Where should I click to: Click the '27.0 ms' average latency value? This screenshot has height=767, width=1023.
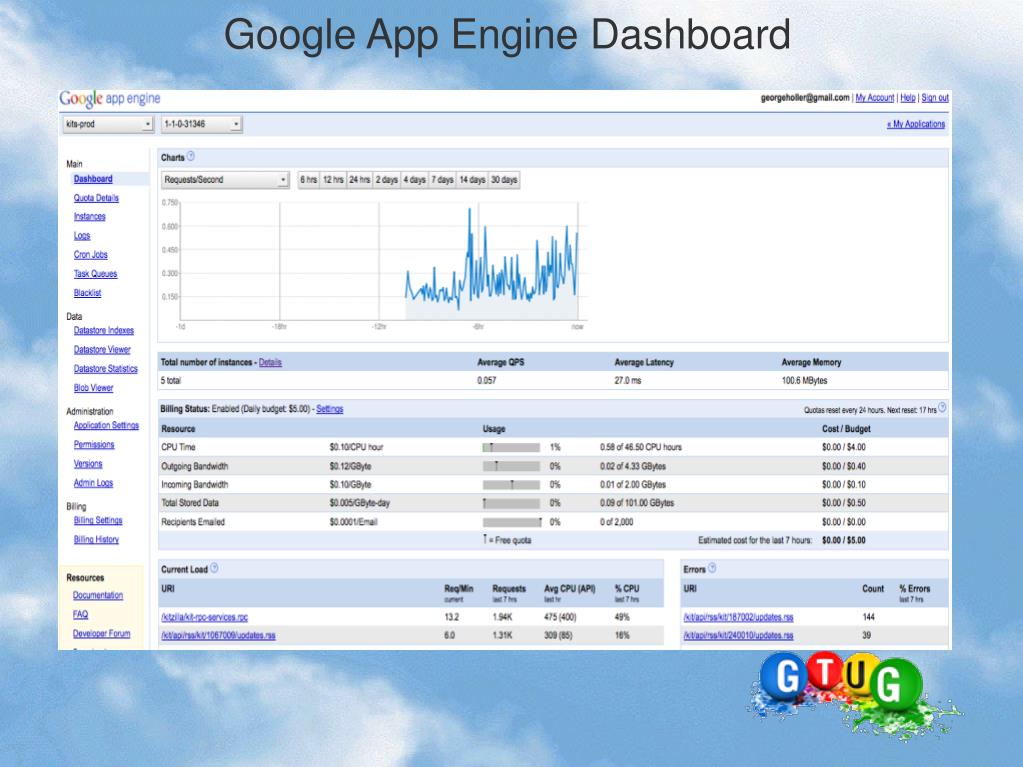coord(627,380)
